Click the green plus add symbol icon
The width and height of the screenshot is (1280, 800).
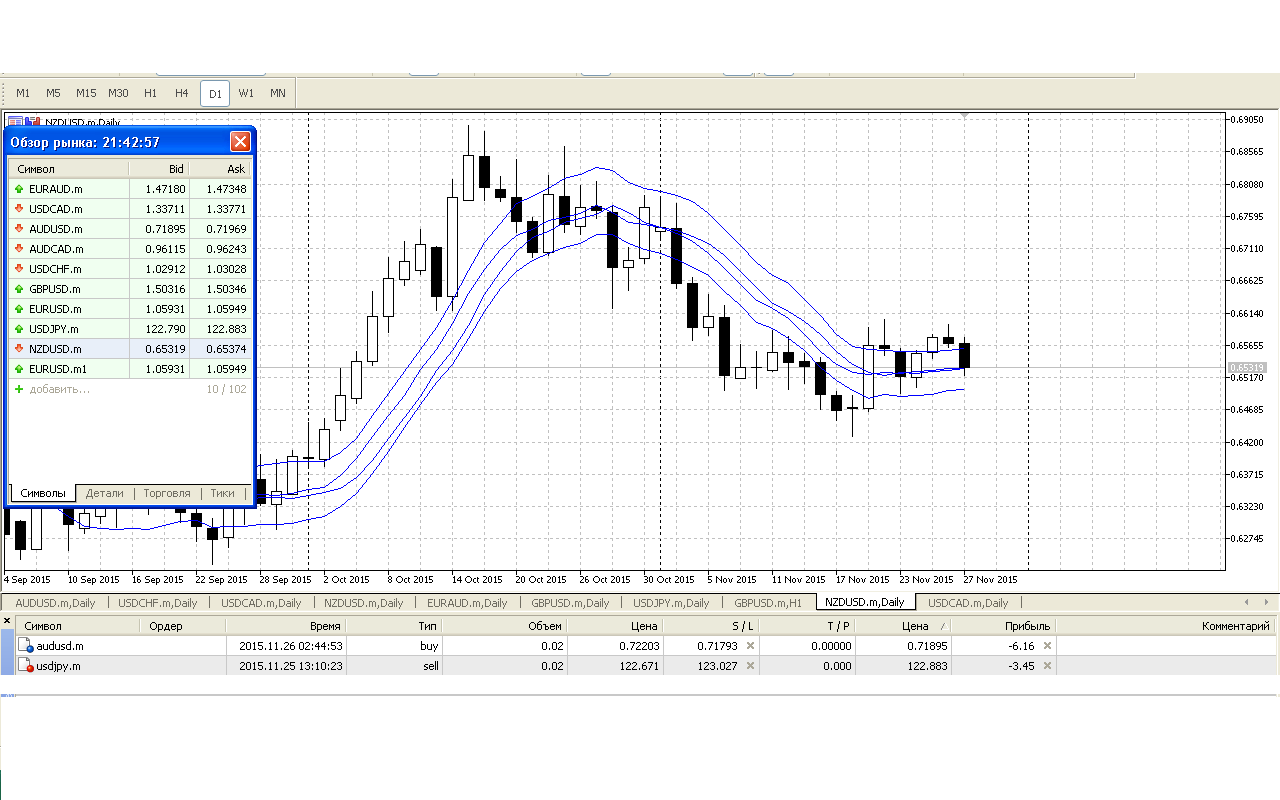[x=19, y=389]
